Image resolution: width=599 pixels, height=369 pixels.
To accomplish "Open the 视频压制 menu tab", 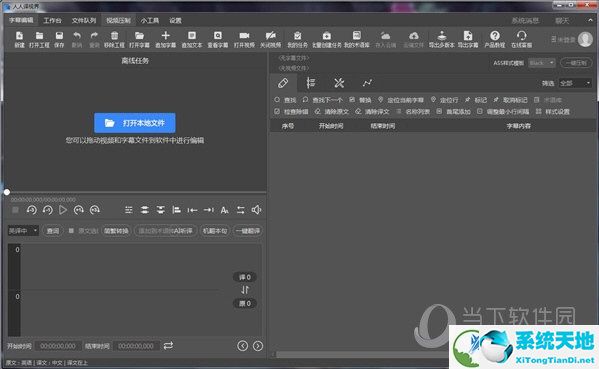I will (x=118, y=21).
